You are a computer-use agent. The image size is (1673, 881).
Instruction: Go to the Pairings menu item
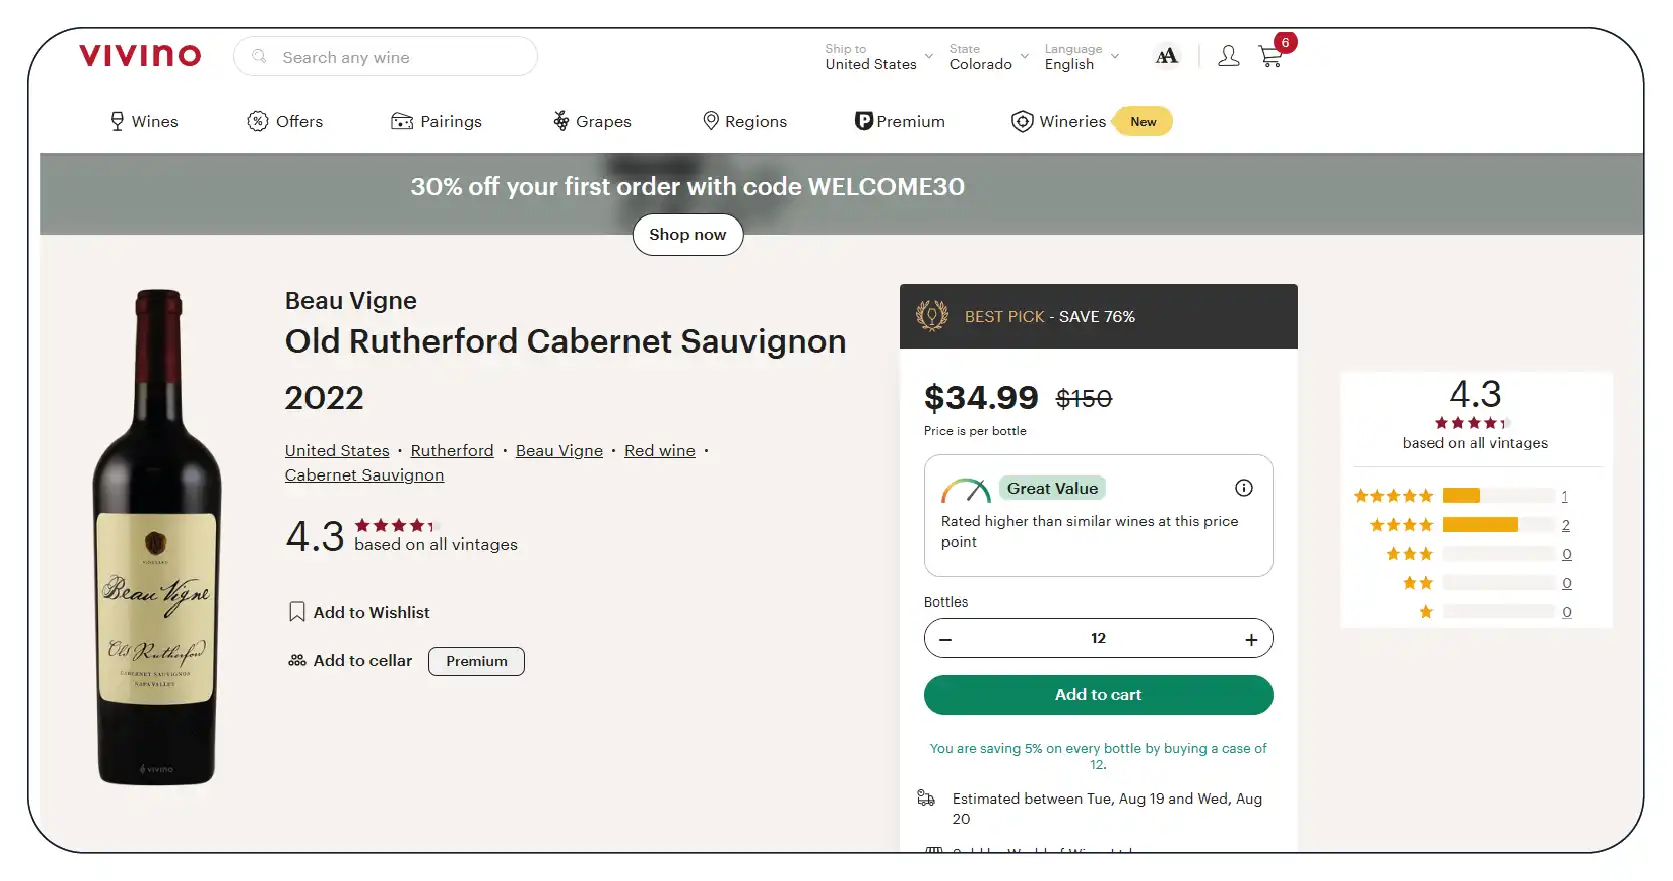pyautogui.click(x=436, y=122)
